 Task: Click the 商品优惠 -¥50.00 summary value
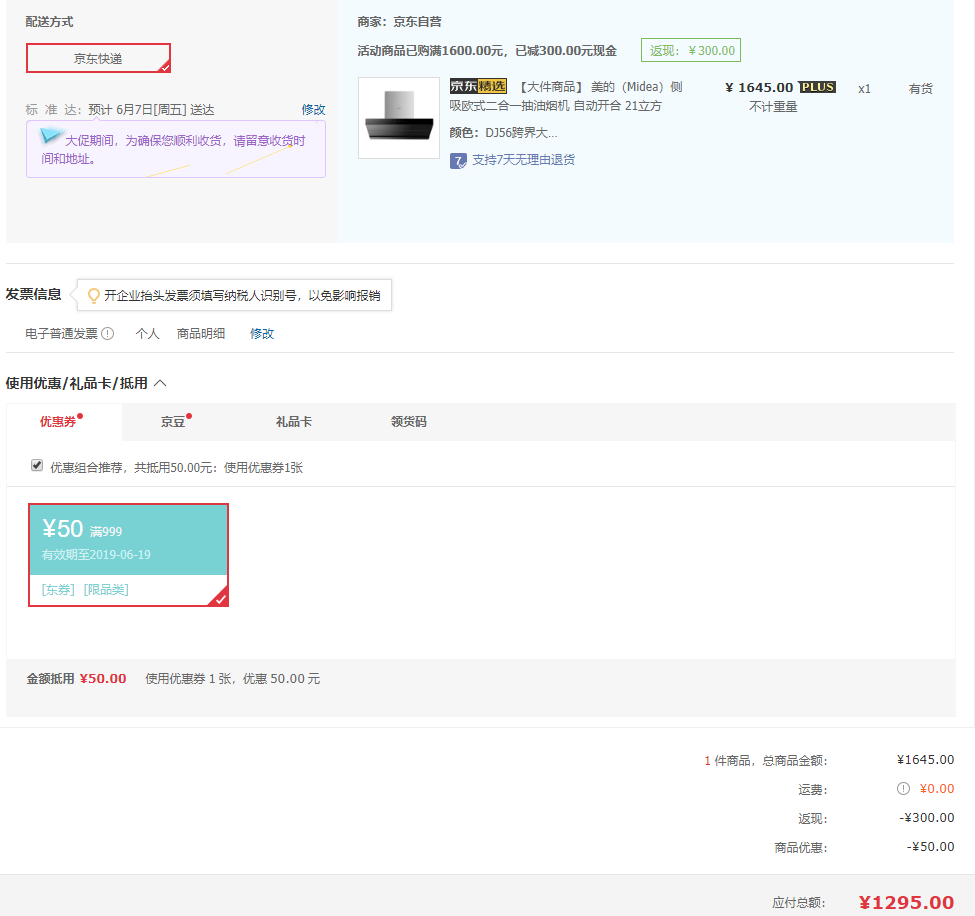click(930, 847)
